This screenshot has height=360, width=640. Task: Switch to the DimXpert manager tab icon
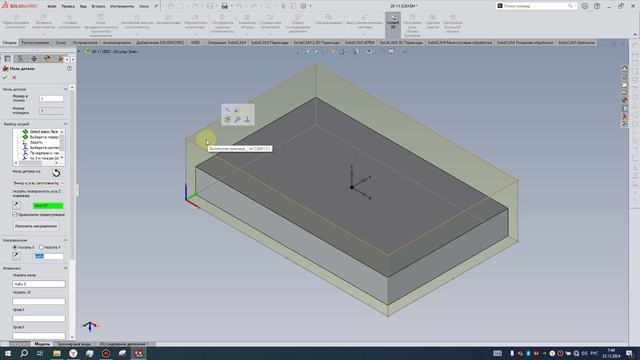pos(34,59)
